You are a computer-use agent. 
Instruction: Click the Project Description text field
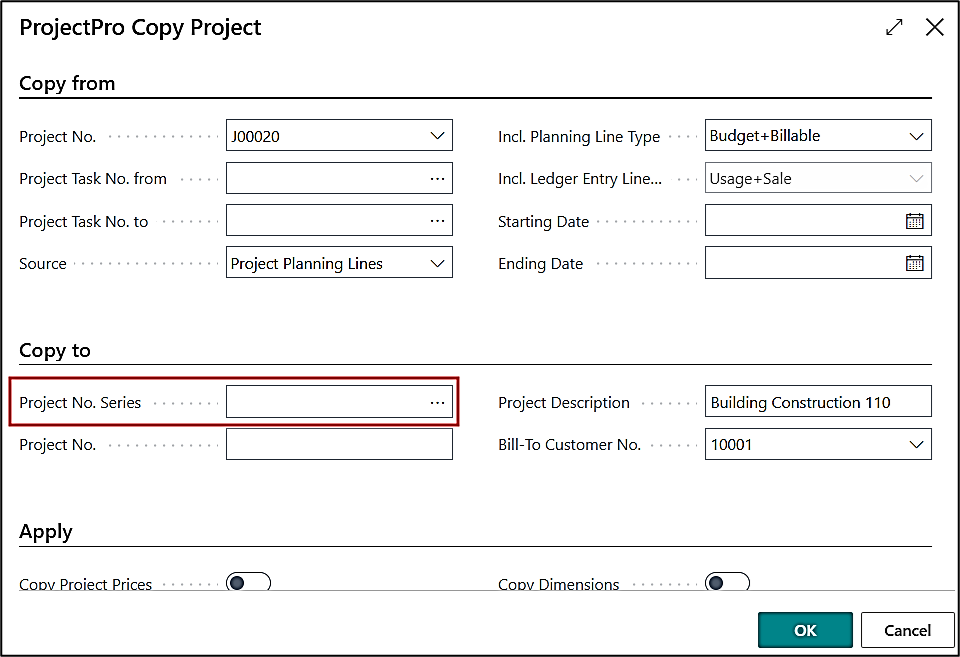817,402
